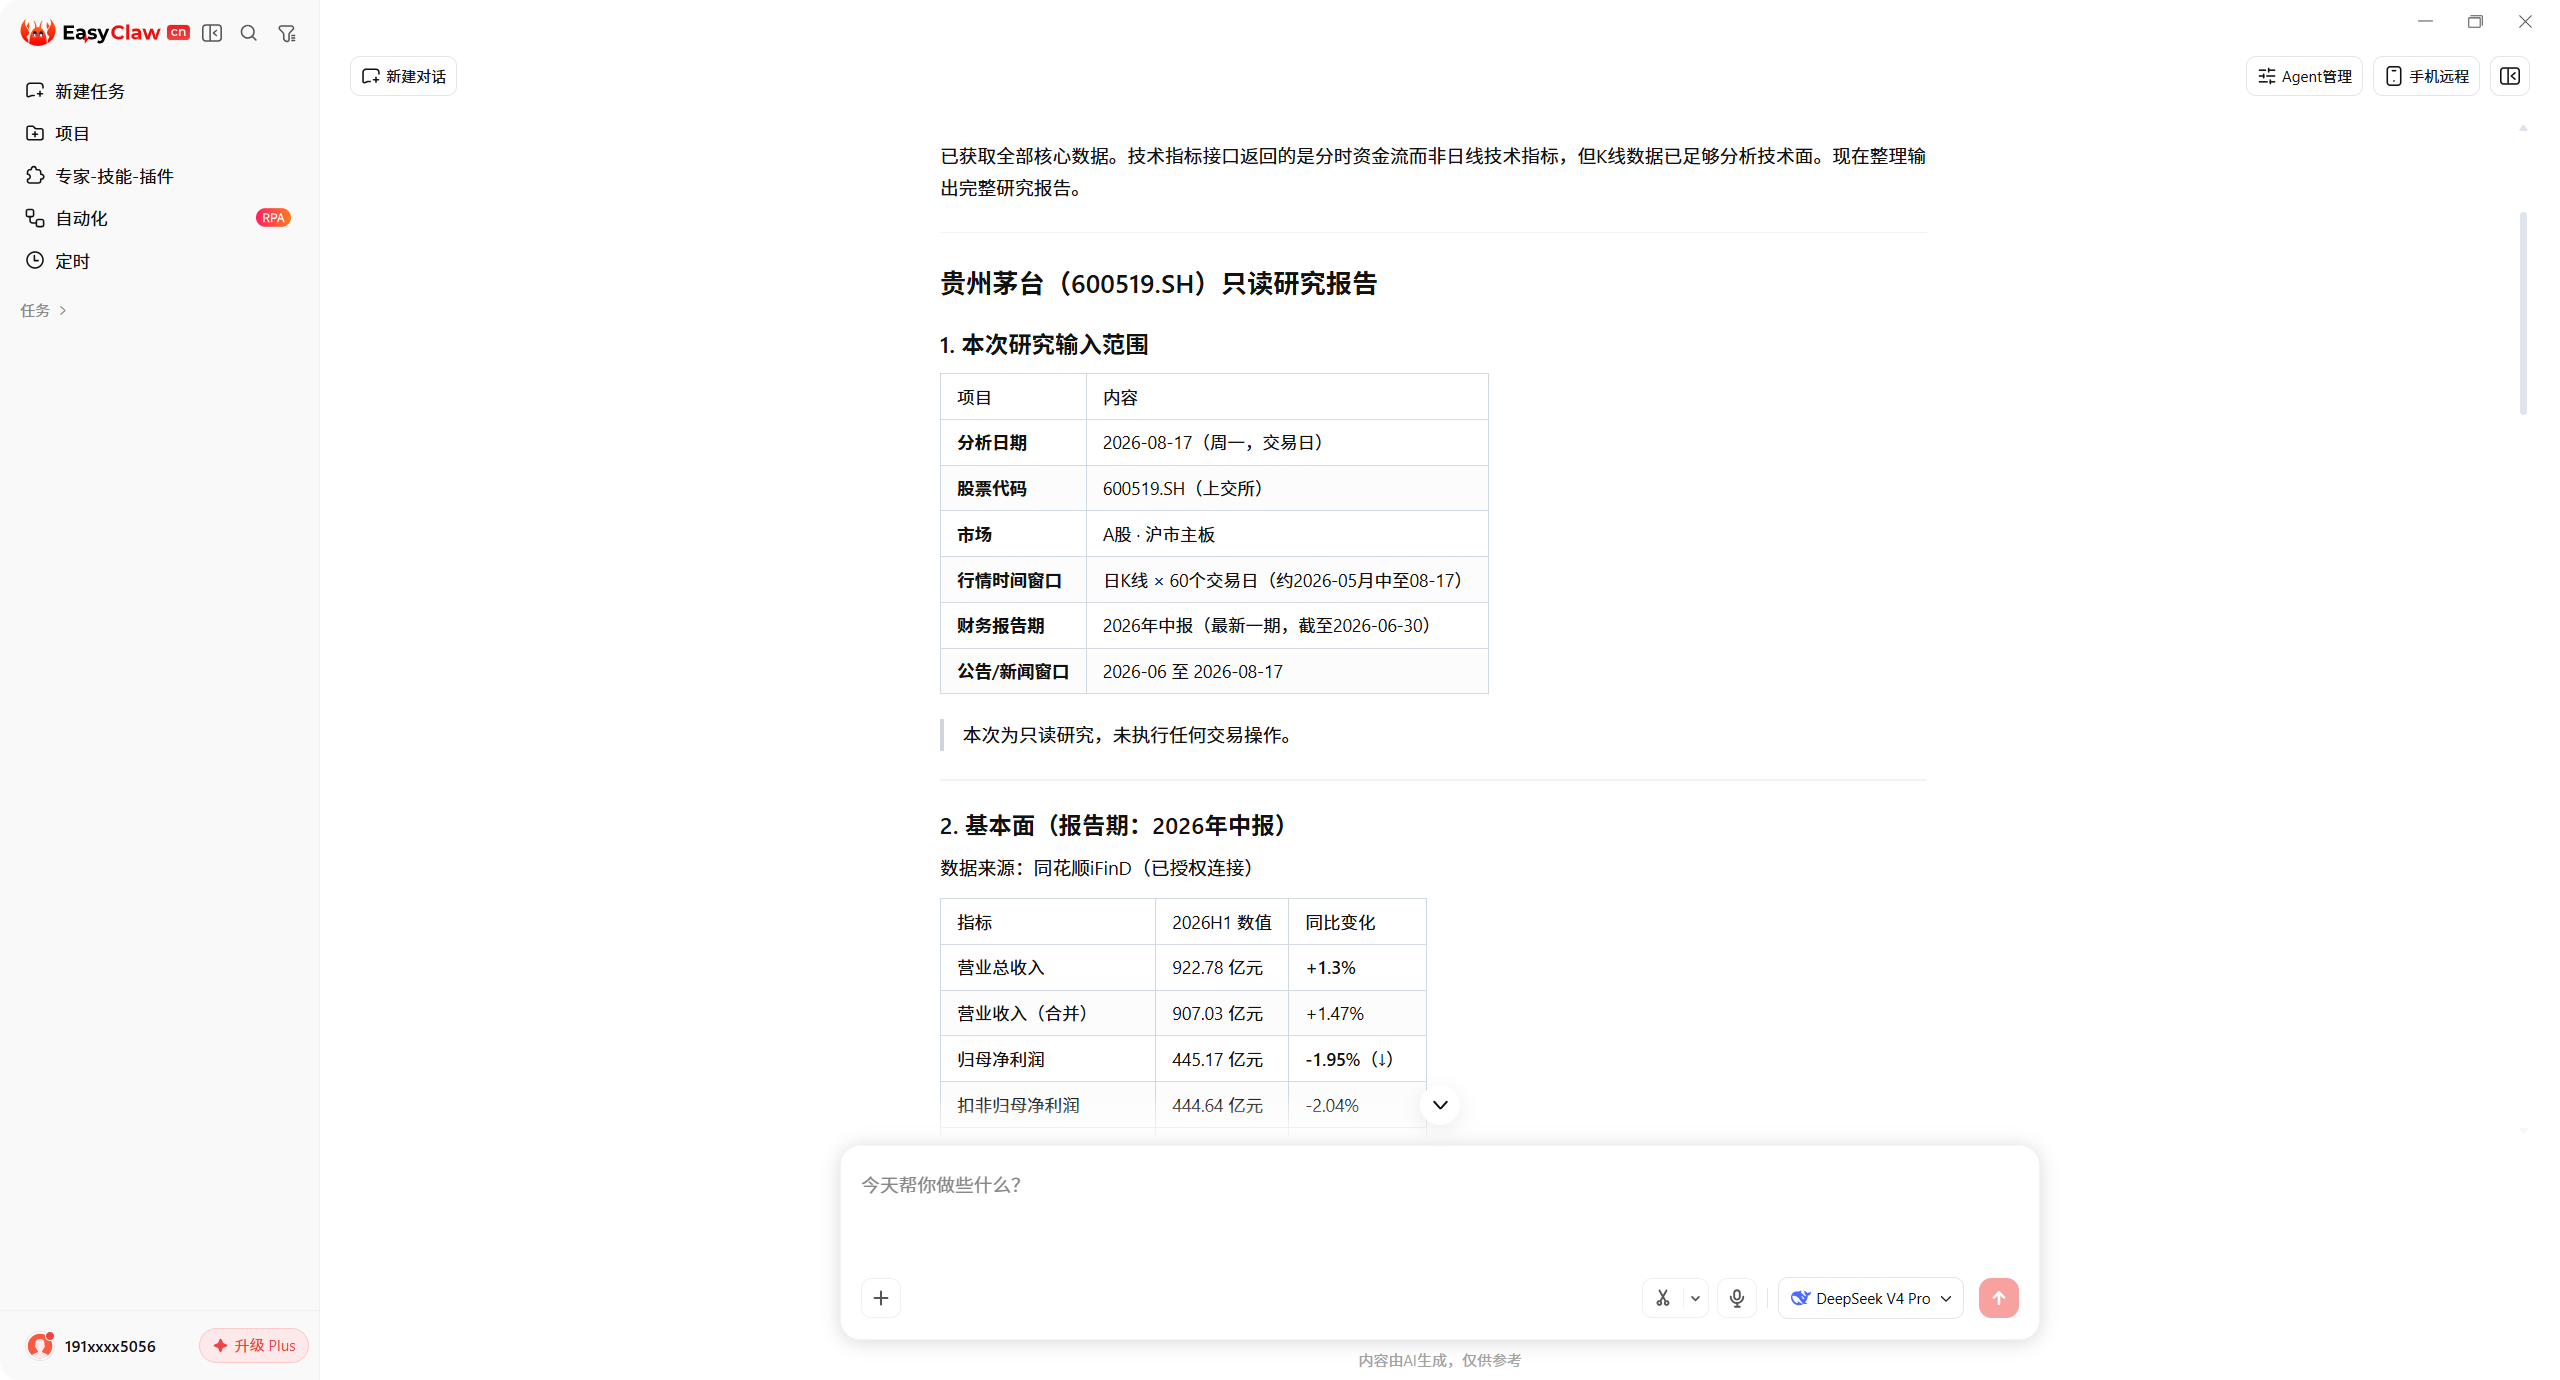2560x1380 pixels.
Task: Collapse the left sidebar panel icon
Action: point(212,33)
